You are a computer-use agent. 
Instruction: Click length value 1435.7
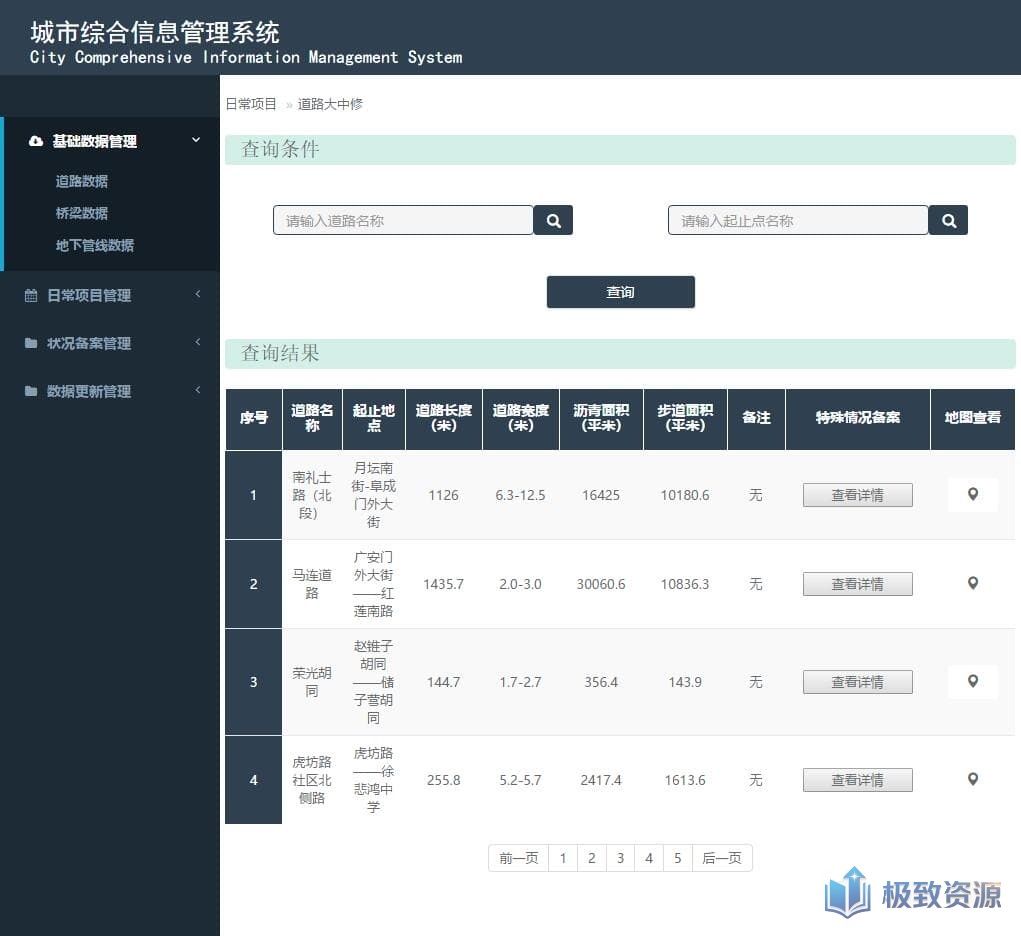[x=443, y=584]
